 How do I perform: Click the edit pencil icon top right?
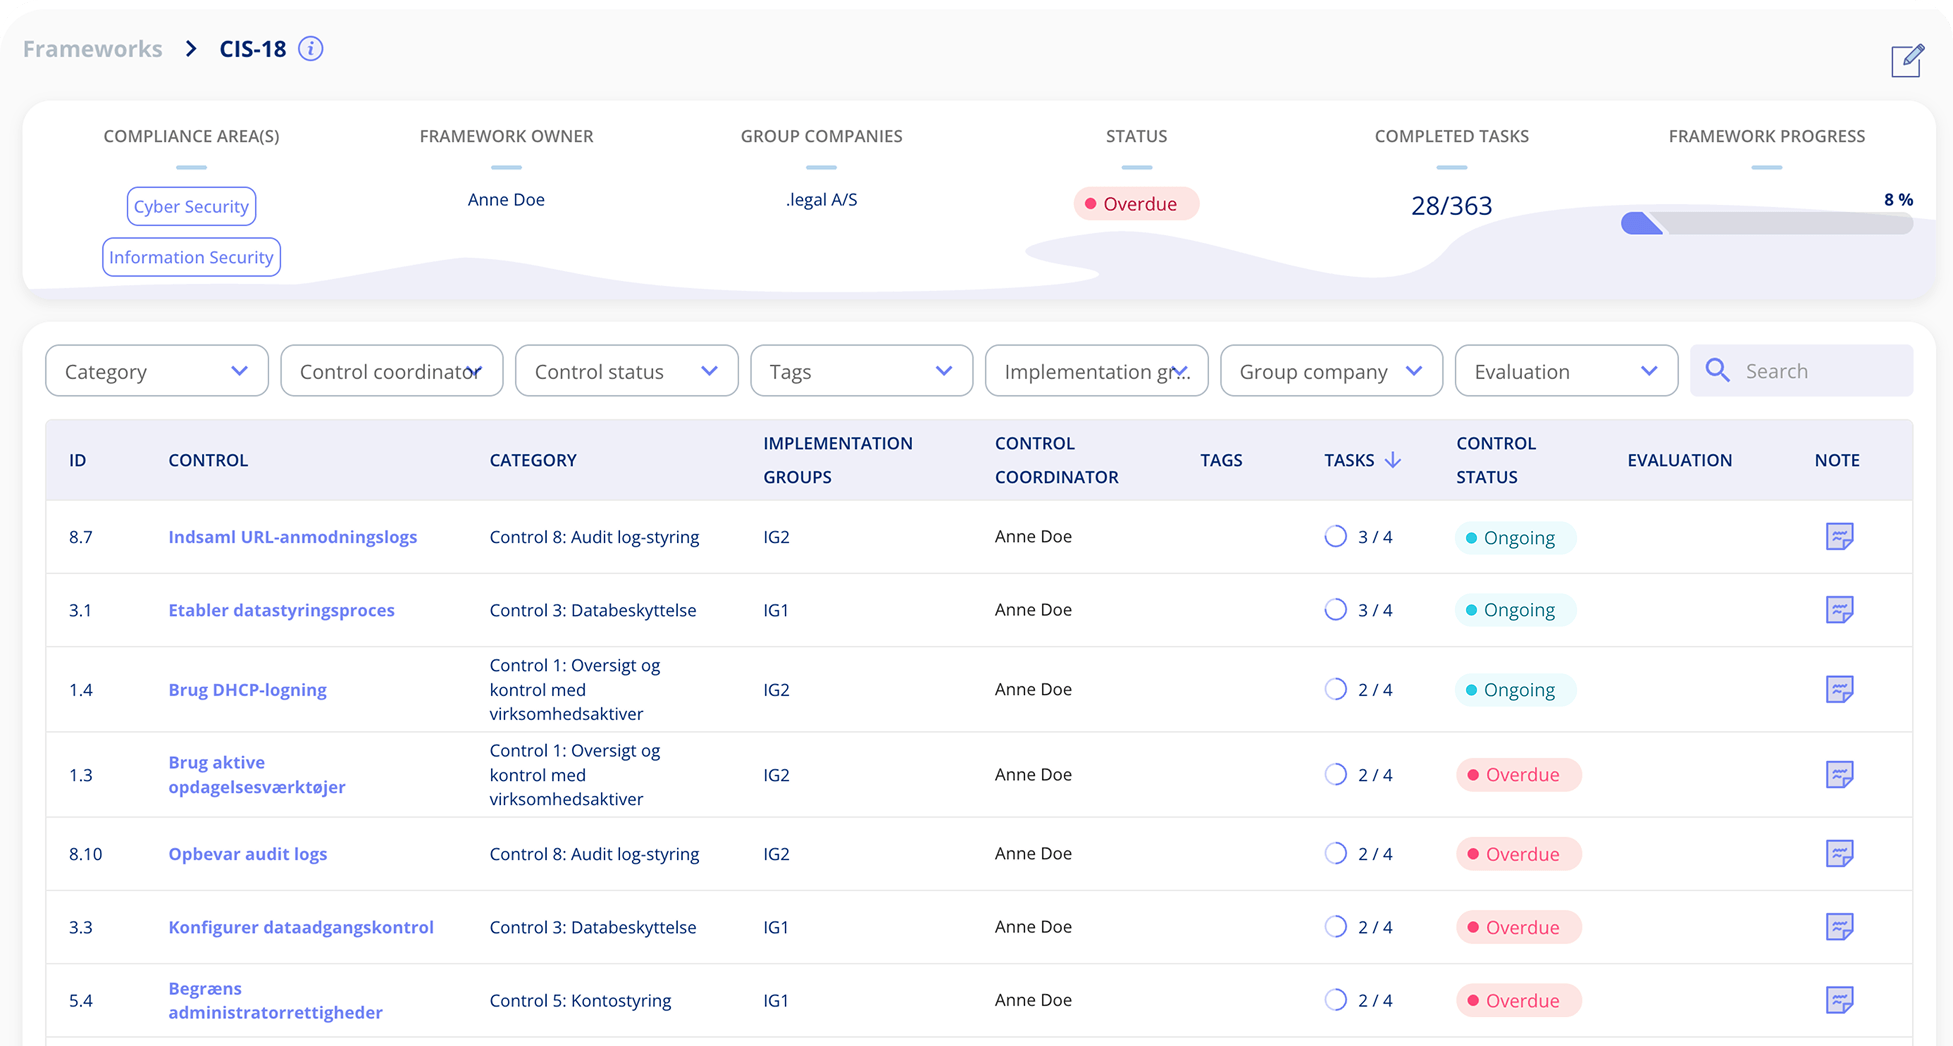(1908, 61)
